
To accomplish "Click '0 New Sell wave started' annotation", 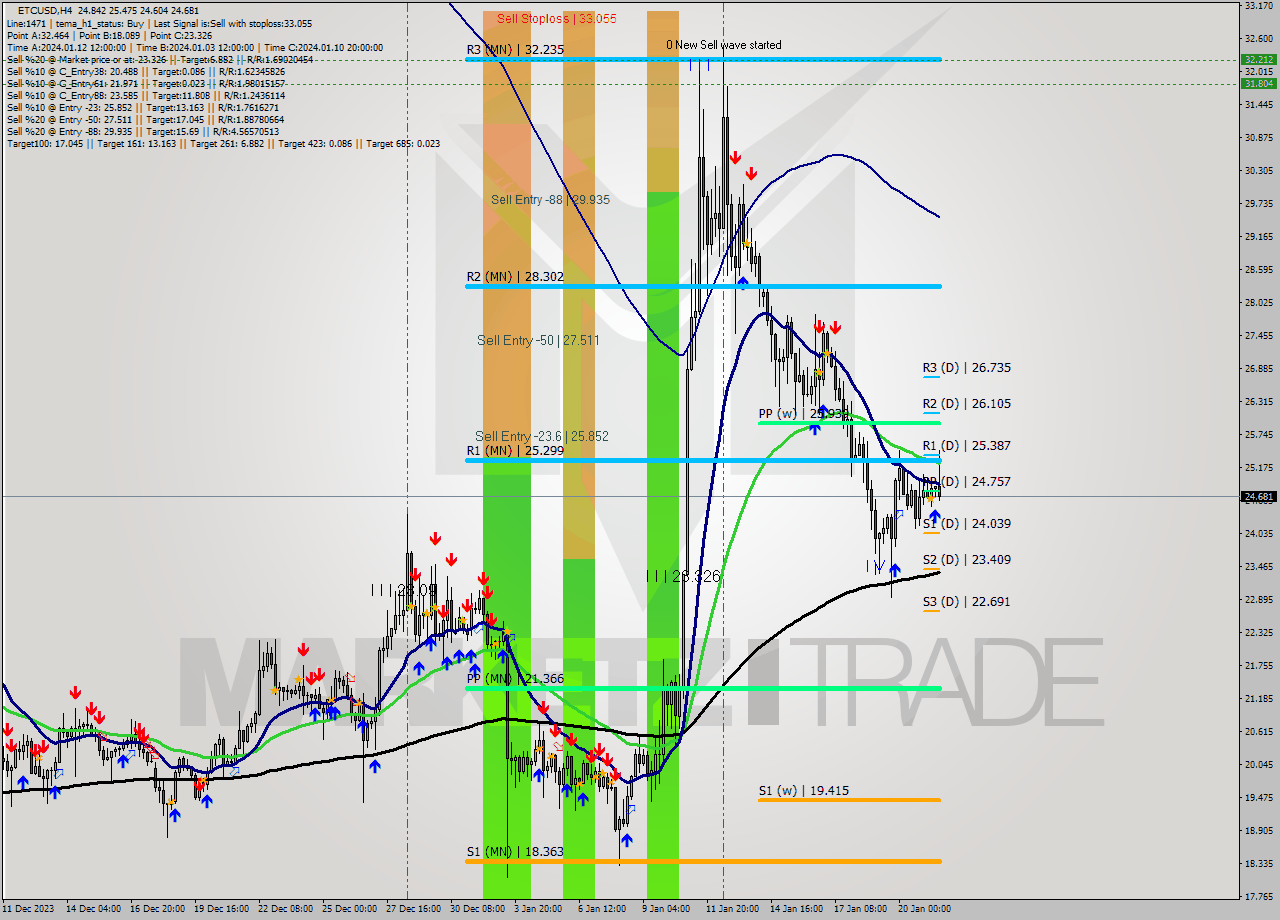I will [724, 45].
